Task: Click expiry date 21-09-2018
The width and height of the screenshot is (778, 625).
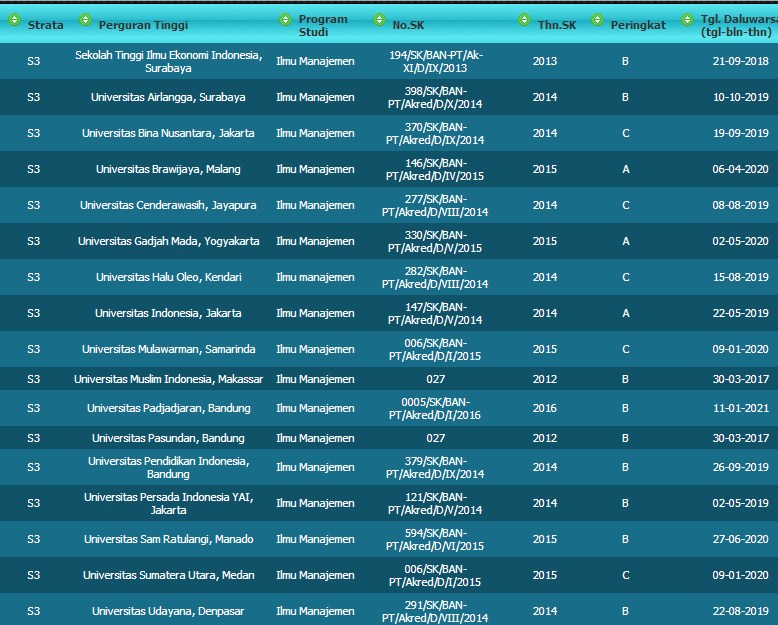Action: (741, 61)
